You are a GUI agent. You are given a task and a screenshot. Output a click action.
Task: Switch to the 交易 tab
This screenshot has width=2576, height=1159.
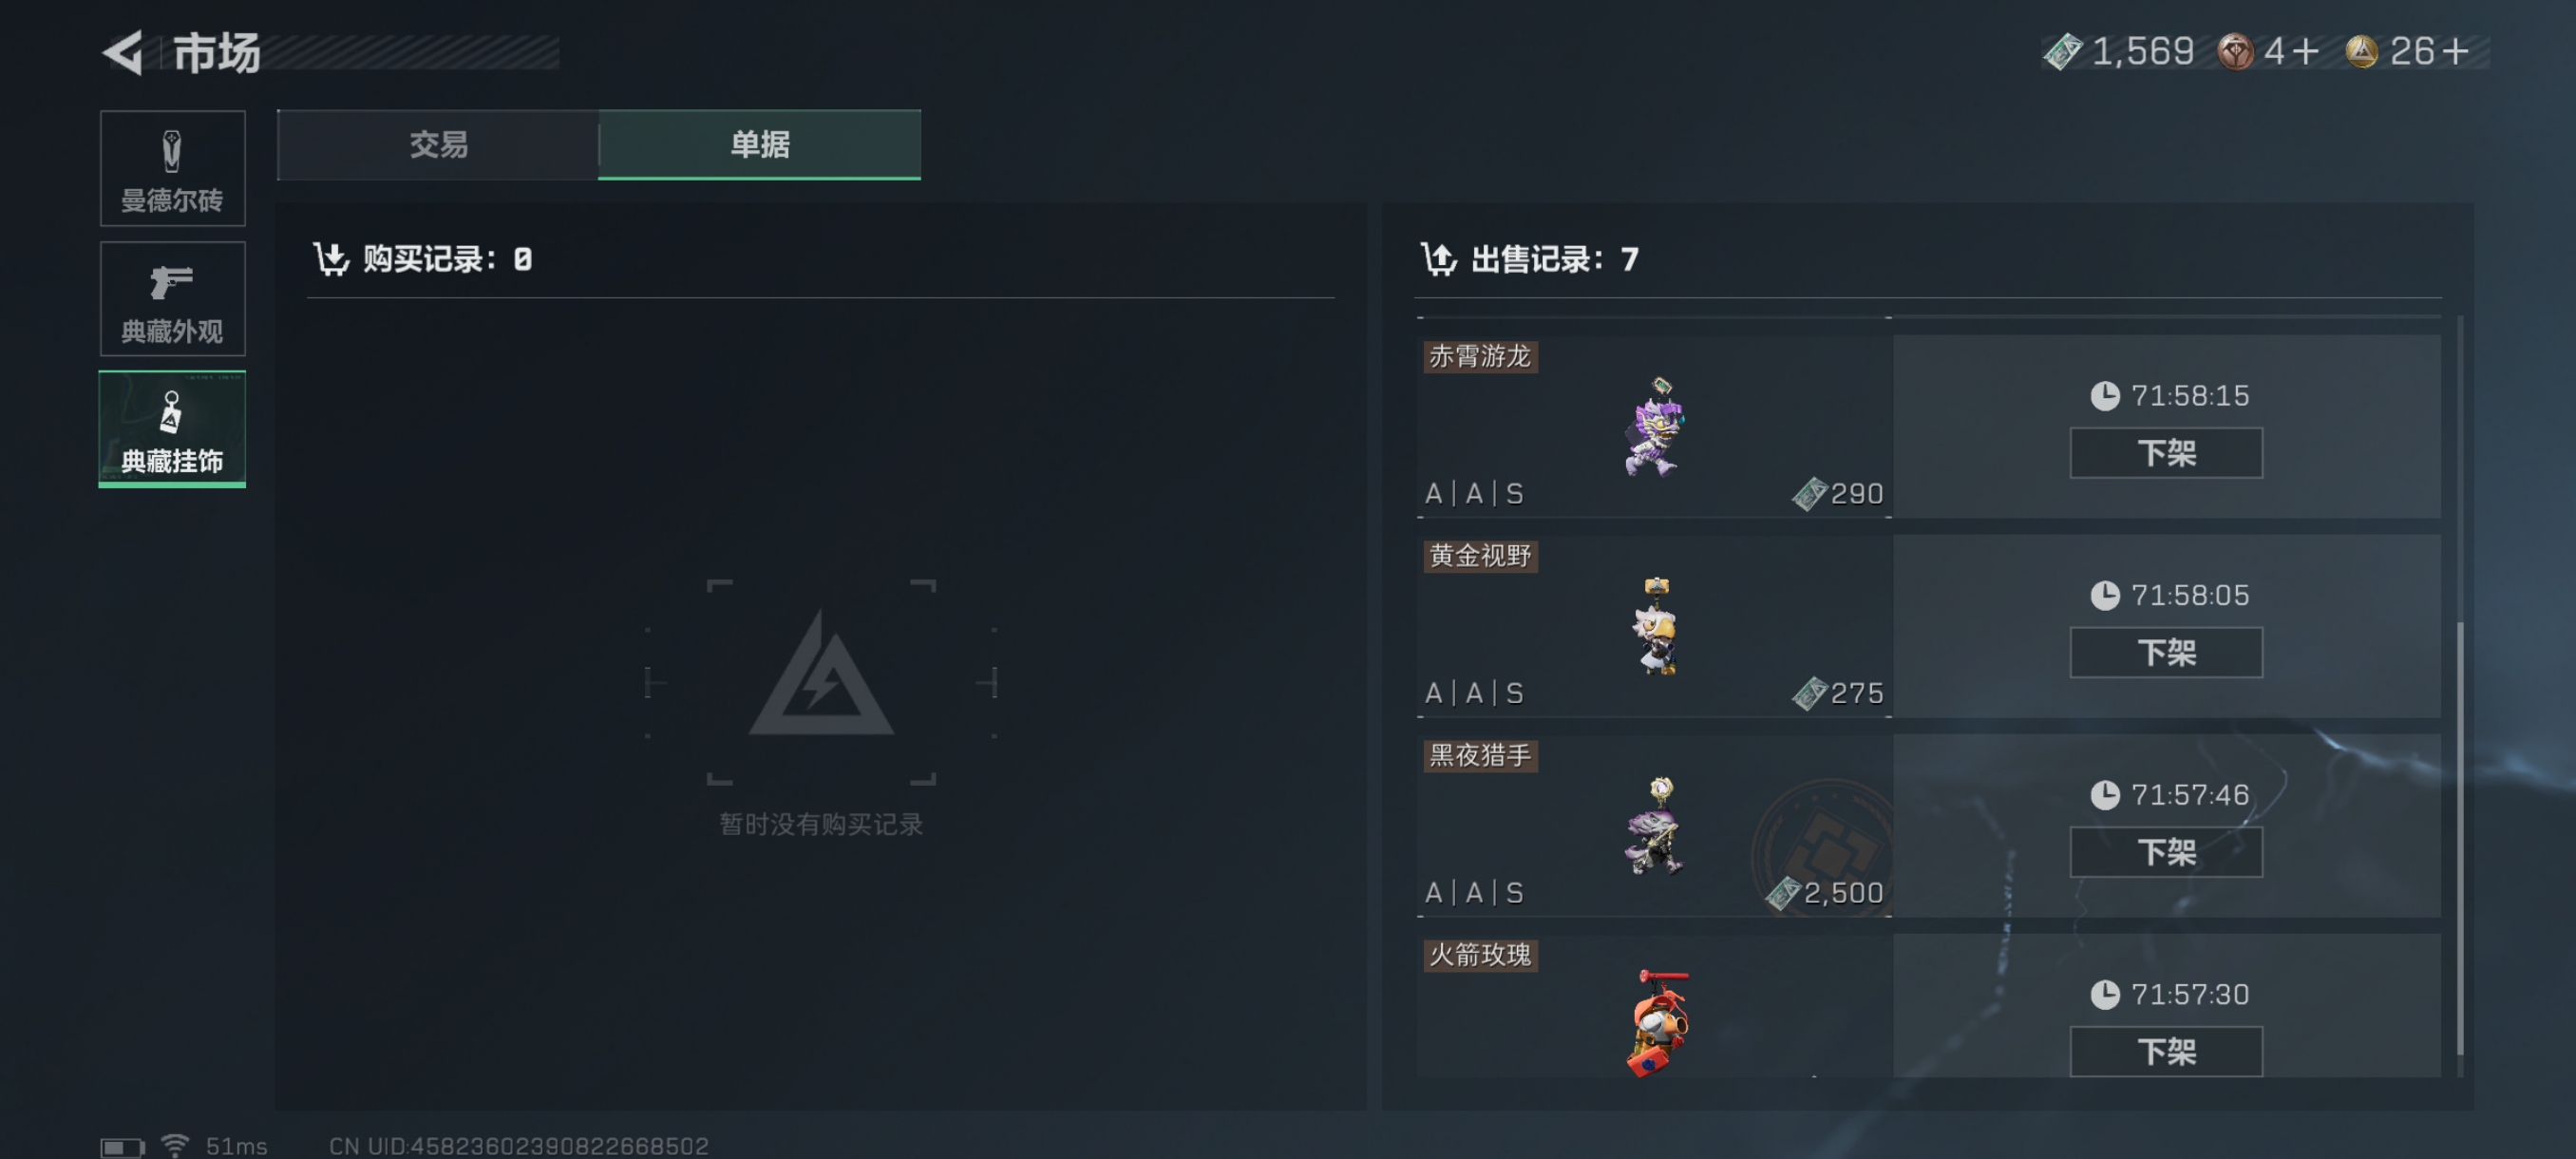[438, 145]
